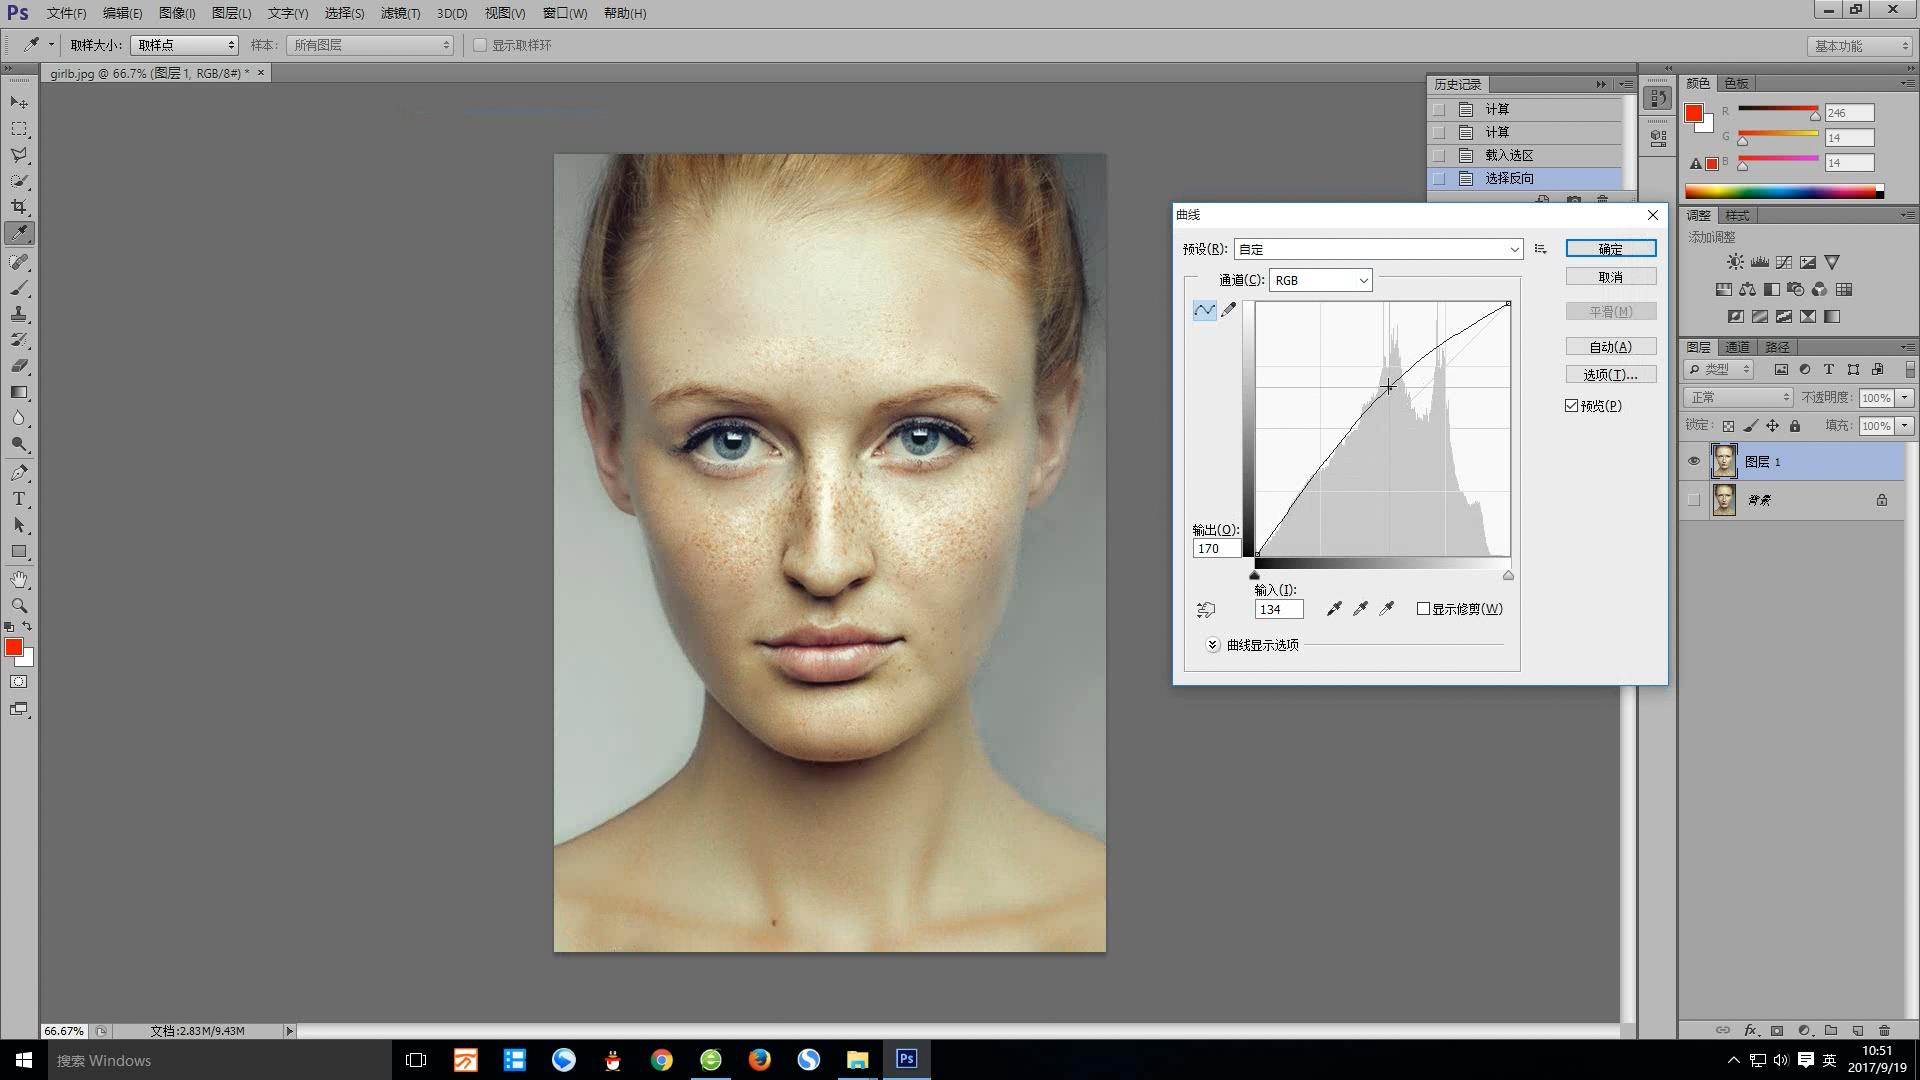The width and height of the screenshot is (1920, 1080).
Task: Click the 输入 value field
Action: pyautogui.click(x=1279, y=609)
